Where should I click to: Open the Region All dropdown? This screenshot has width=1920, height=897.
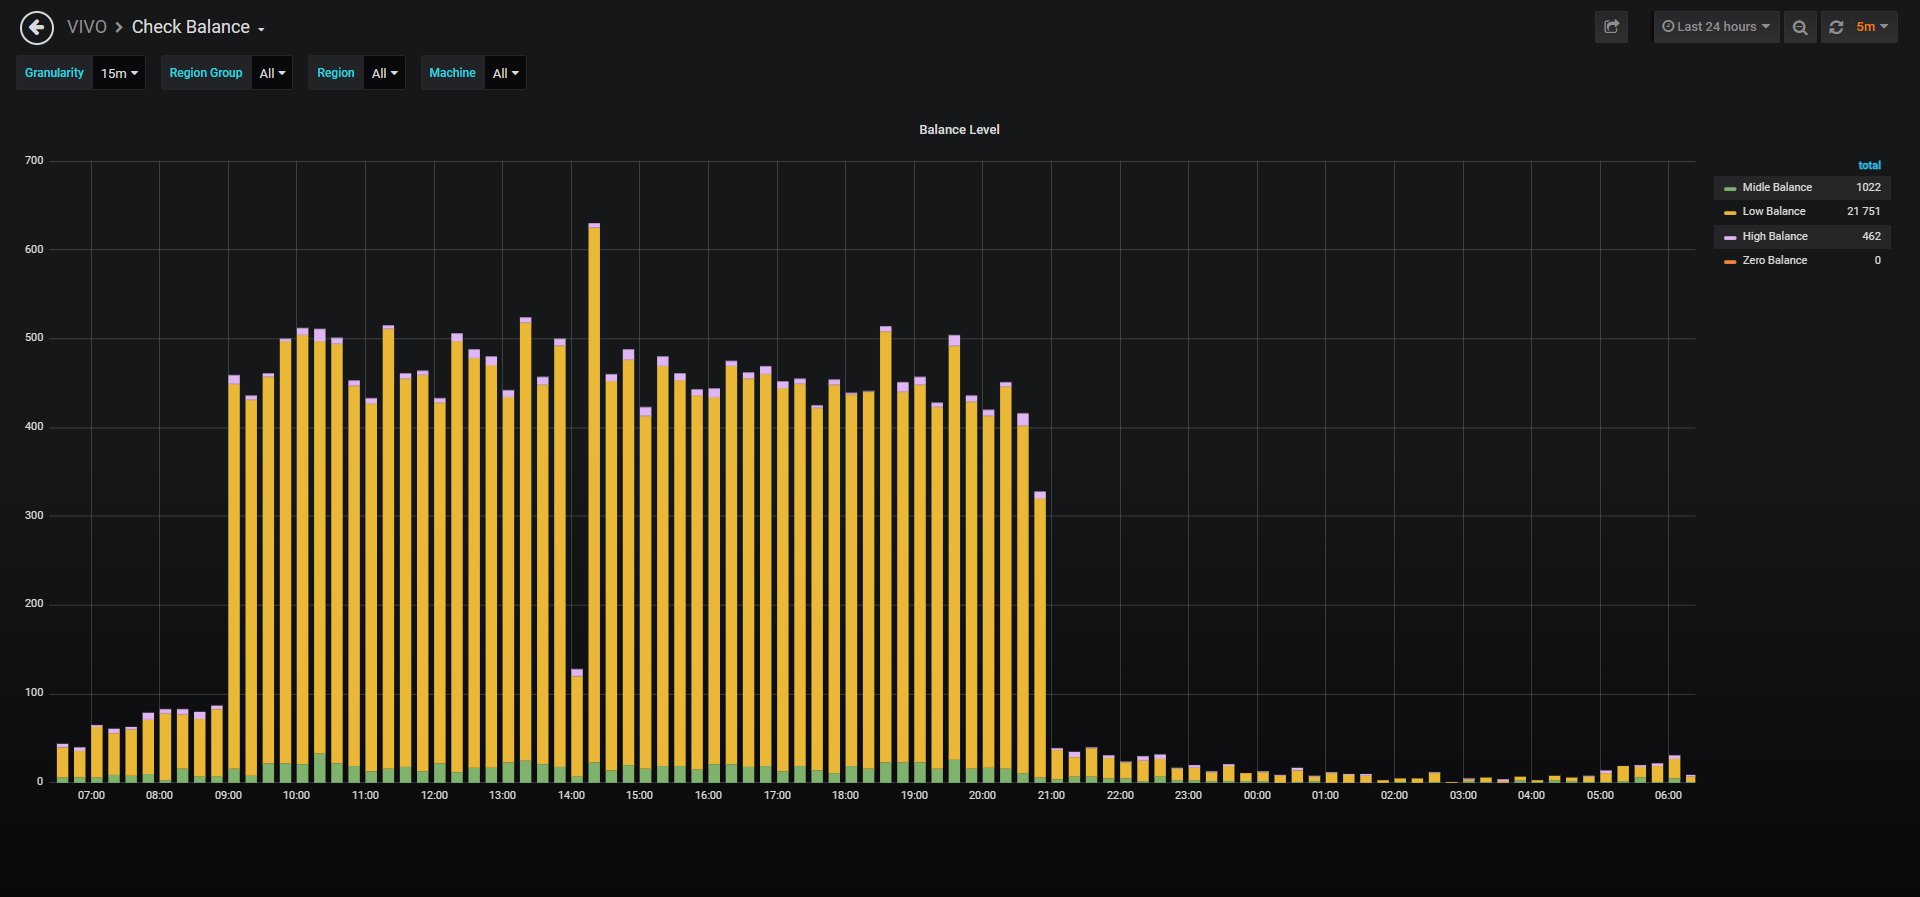[384, 73]
